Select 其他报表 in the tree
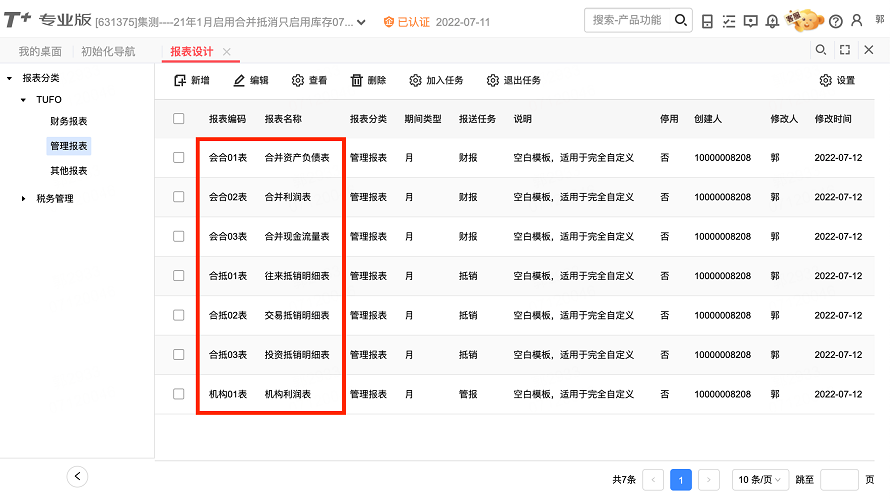The width and height of the screenshot is (890, 499). (x=69, y=170)
